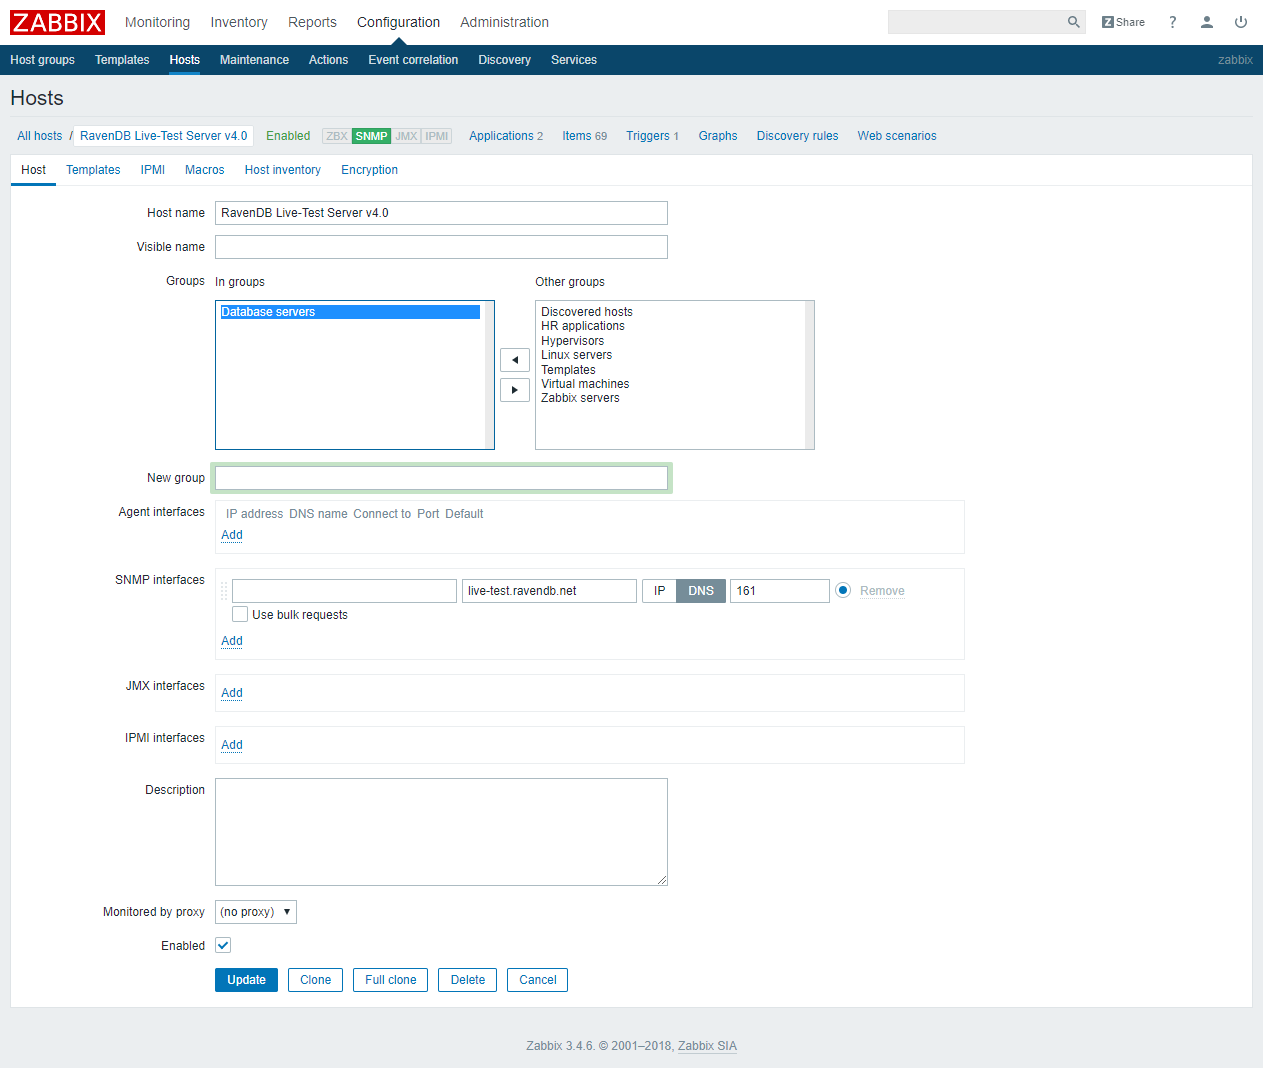Open the Applications link
This screenshot has width=1263, height=1068.
501,136
